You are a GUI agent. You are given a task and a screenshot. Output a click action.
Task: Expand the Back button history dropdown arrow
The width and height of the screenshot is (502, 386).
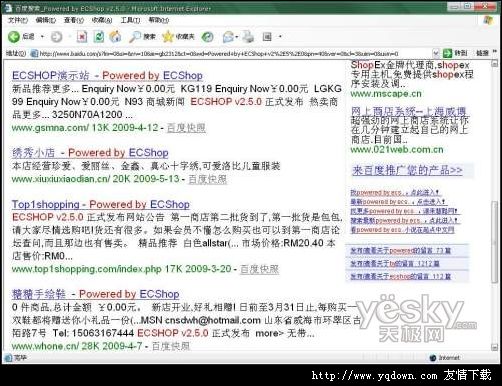coord(42,37)
